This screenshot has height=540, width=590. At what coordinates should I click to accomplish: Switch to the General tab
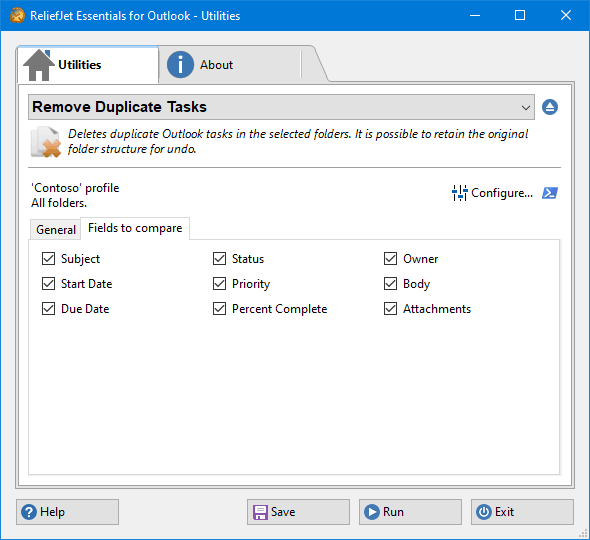(56, 229)
